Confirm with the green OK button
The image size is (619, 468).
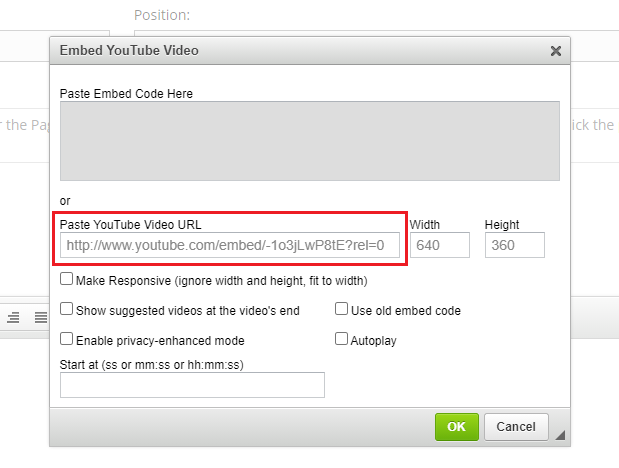tap(457, 427)
